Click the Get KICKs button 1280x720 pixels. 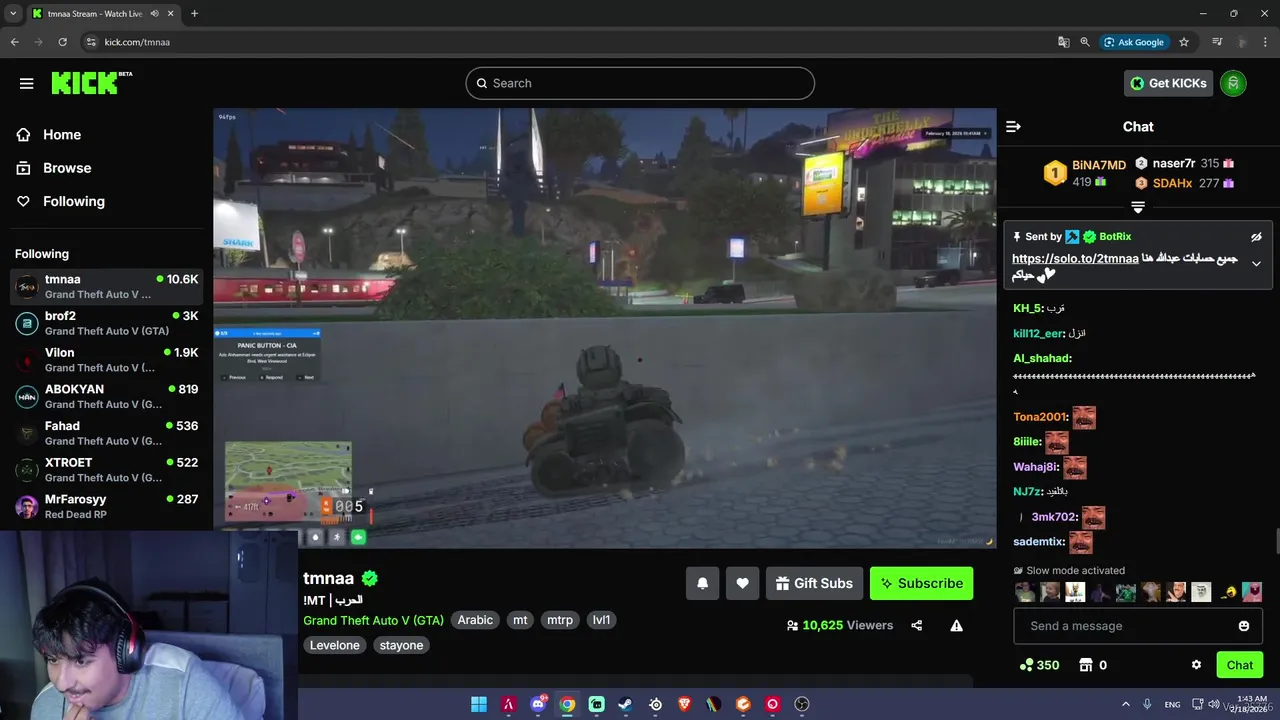click(1169, 83)
